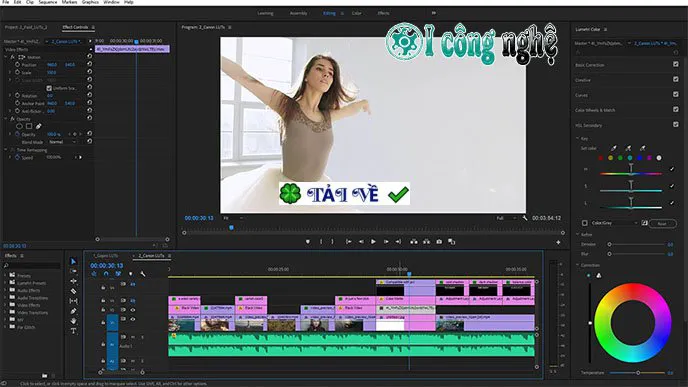Viewport: 688px width, 387px height.
Task: Toggle the Creative section checkbox
Action: pyautogui.click(x=676, y=79)
